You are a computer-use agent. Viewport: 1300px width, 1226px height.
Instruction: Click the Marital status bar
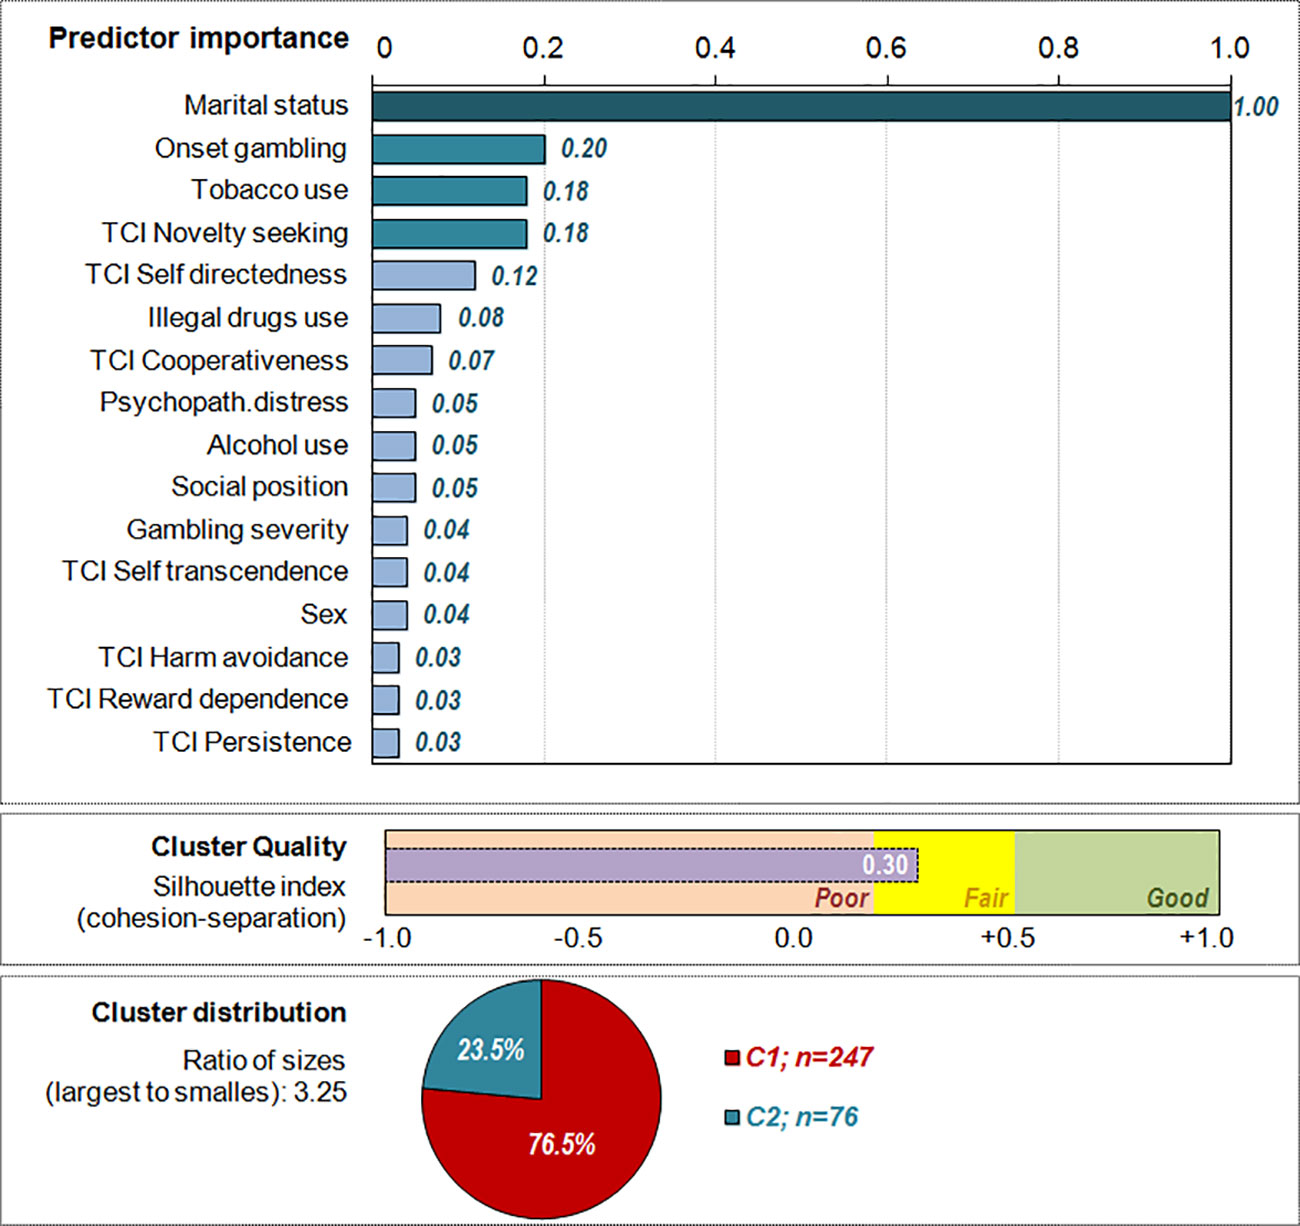(801, 107)
